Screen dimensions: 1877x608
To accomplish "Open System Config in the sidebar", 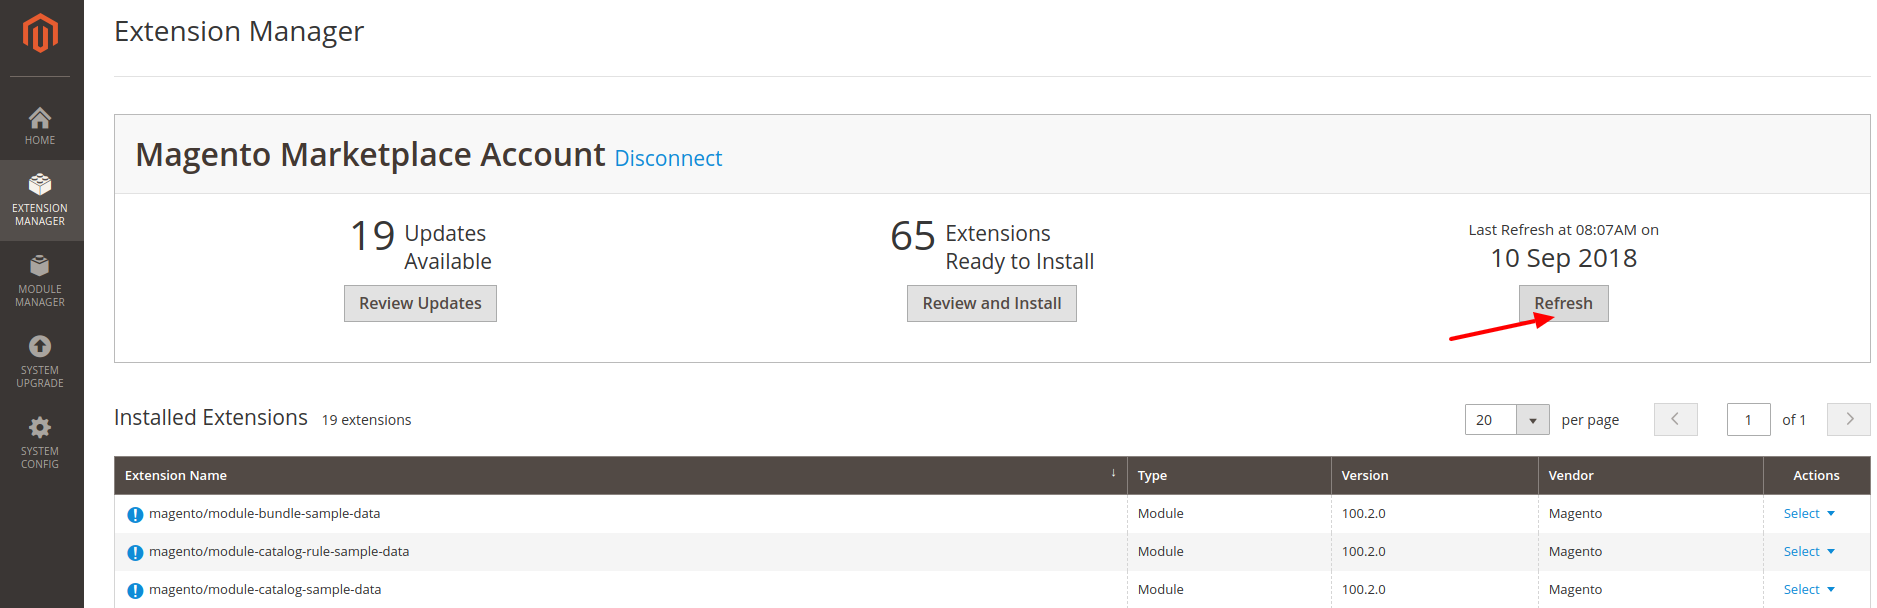I will point(40,443).
